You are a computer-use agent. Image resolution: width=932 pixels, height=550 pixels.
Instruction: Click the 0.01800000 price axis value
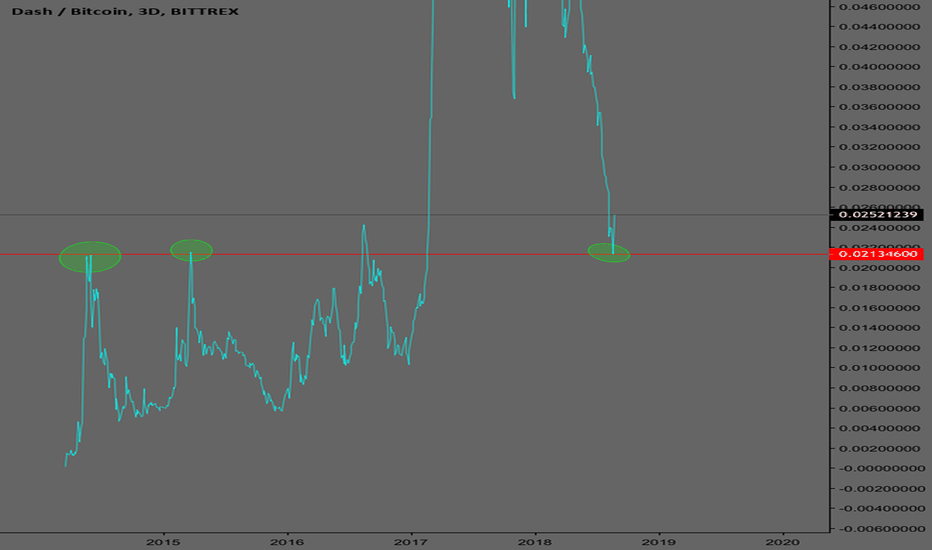(879, 288)
